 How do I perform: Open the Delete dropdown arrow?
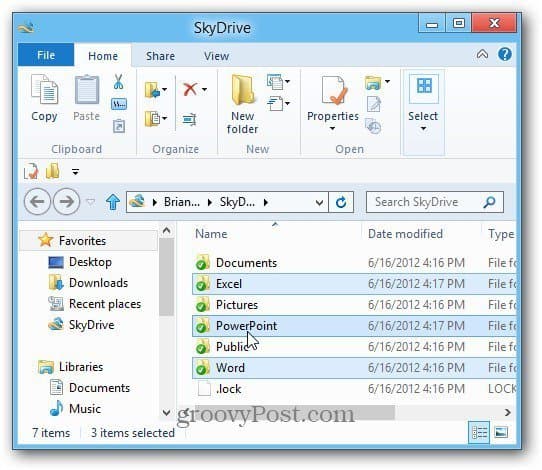click(205, 90)
